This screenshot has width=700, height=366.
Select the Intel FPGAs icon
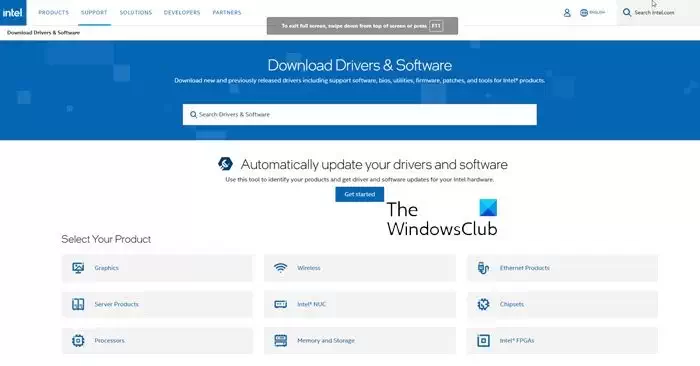tap(483, 341)
